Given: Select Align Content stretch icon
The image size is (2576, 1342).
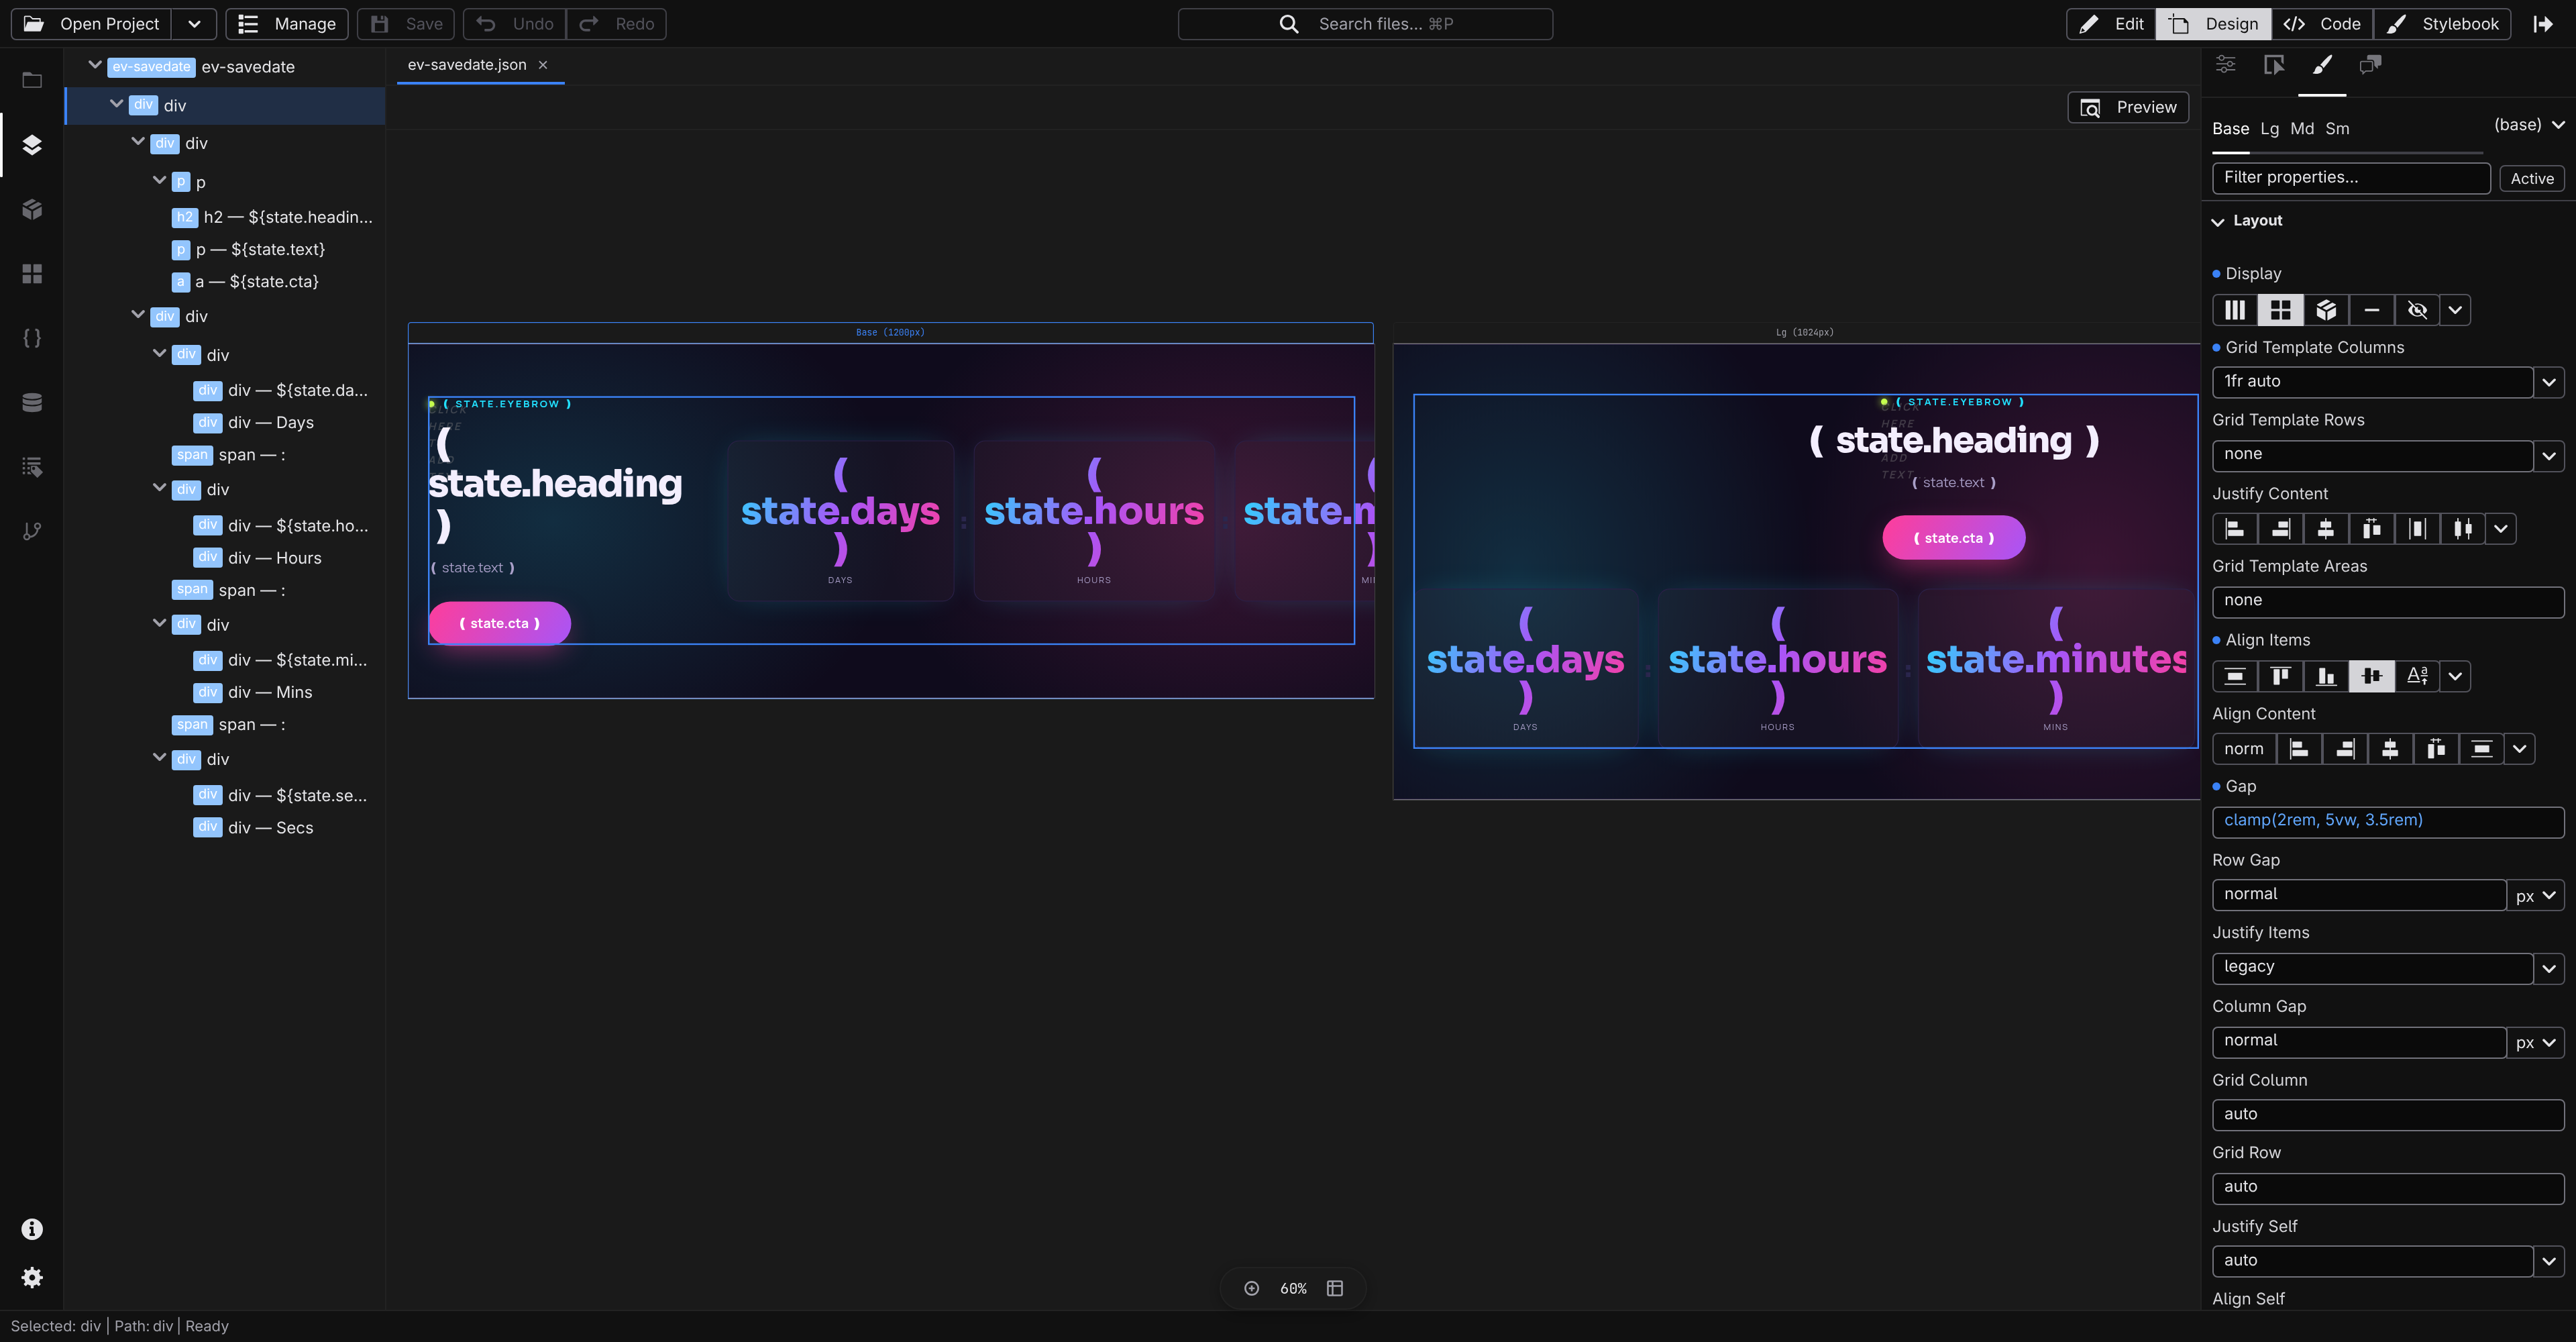Looking at the screenshot, I should tap(2481, 749).
